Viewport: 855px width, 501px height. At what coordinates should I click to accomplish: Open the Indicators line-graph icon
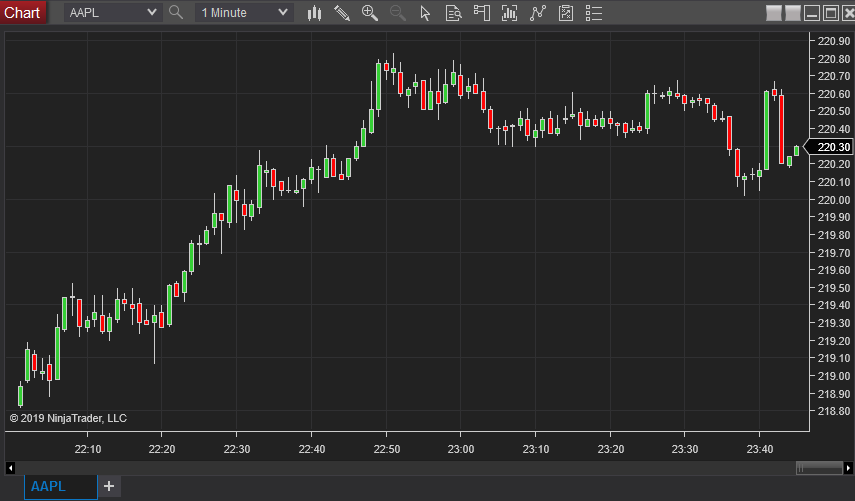[x=538, y=13]
